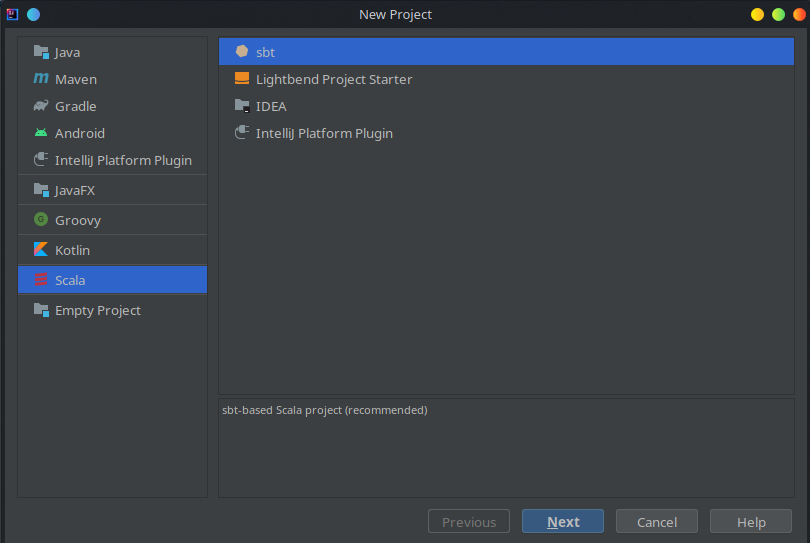Minimize window with yellow title bar button
Image resolution: width=810 pixels, height=543 pixels.
tap(757, 14)
